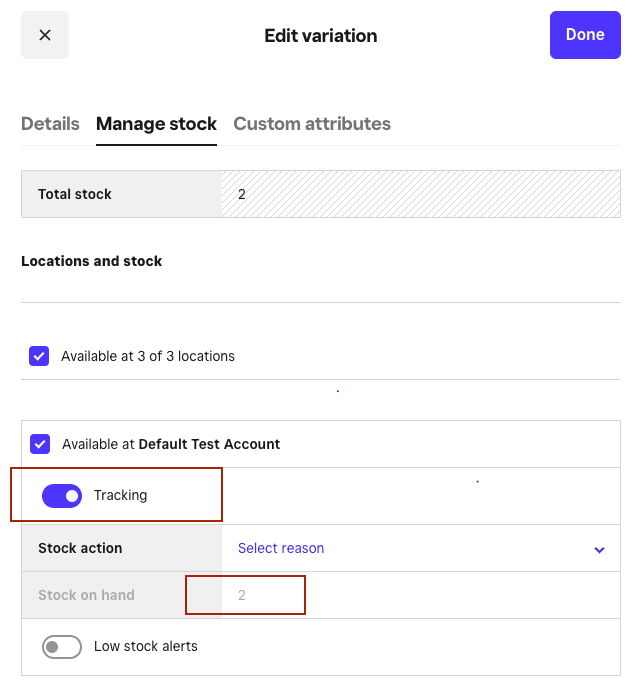641x697 pixels.
Task: Click the Locations and stock heading
Action: click(91, 261)
